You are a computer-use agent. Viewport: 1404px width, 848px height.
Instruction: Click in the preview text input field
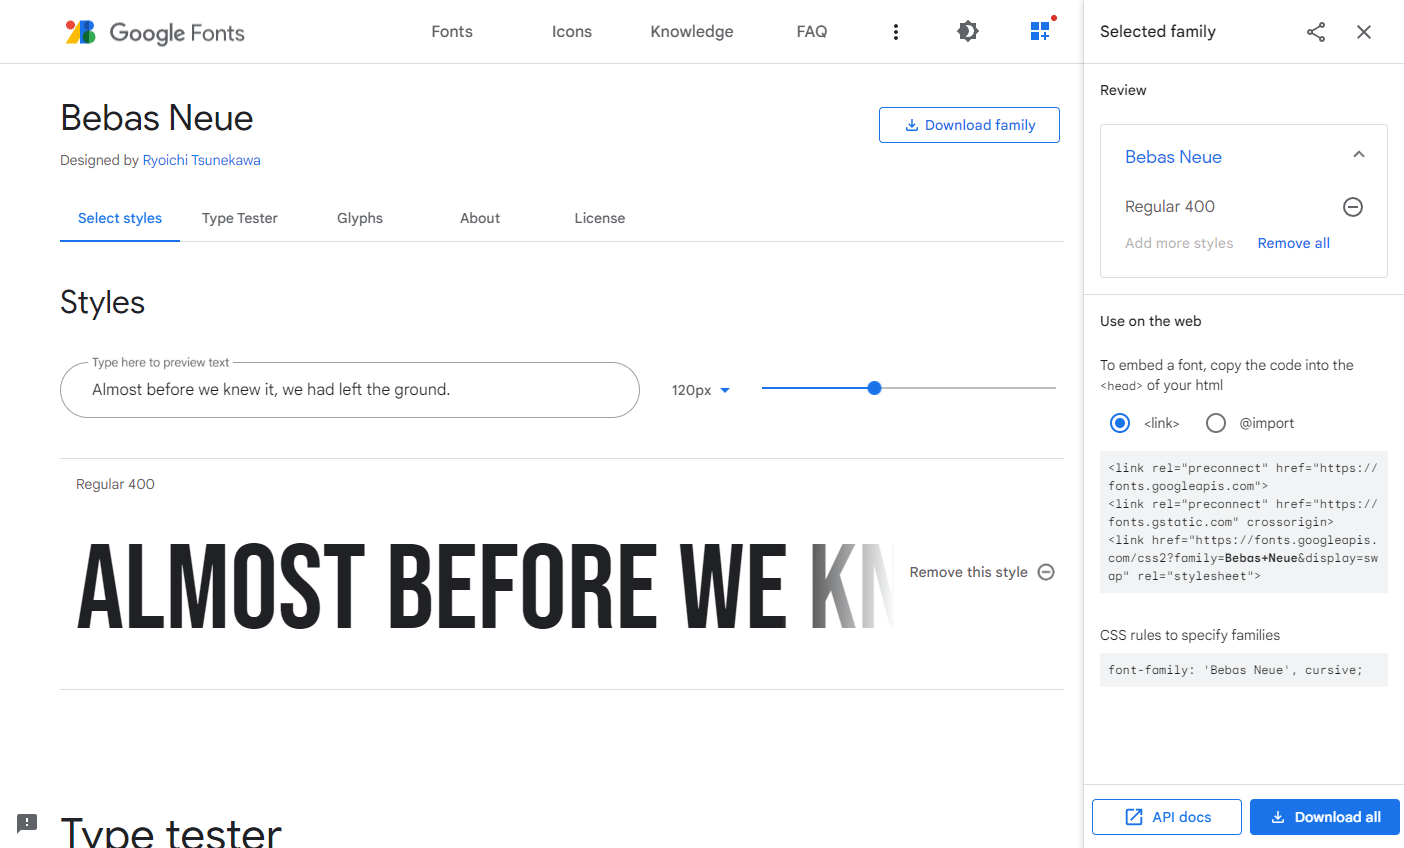(x=350, y=390)
